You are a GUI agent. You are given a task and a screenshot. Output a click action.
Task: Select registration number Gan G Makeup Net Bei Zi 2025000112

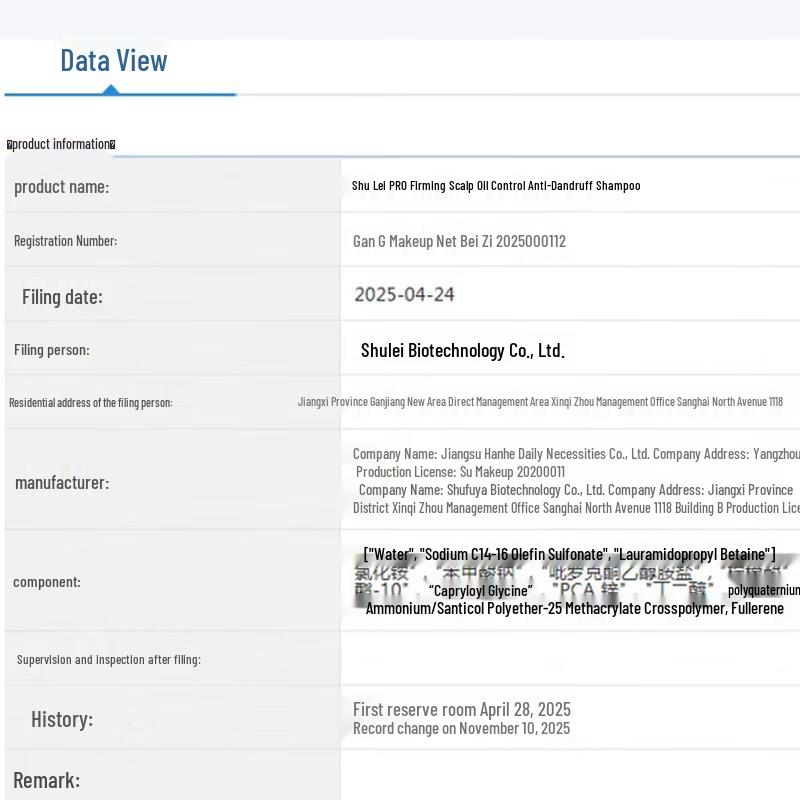pyautogui.click(x=459, y=241)
